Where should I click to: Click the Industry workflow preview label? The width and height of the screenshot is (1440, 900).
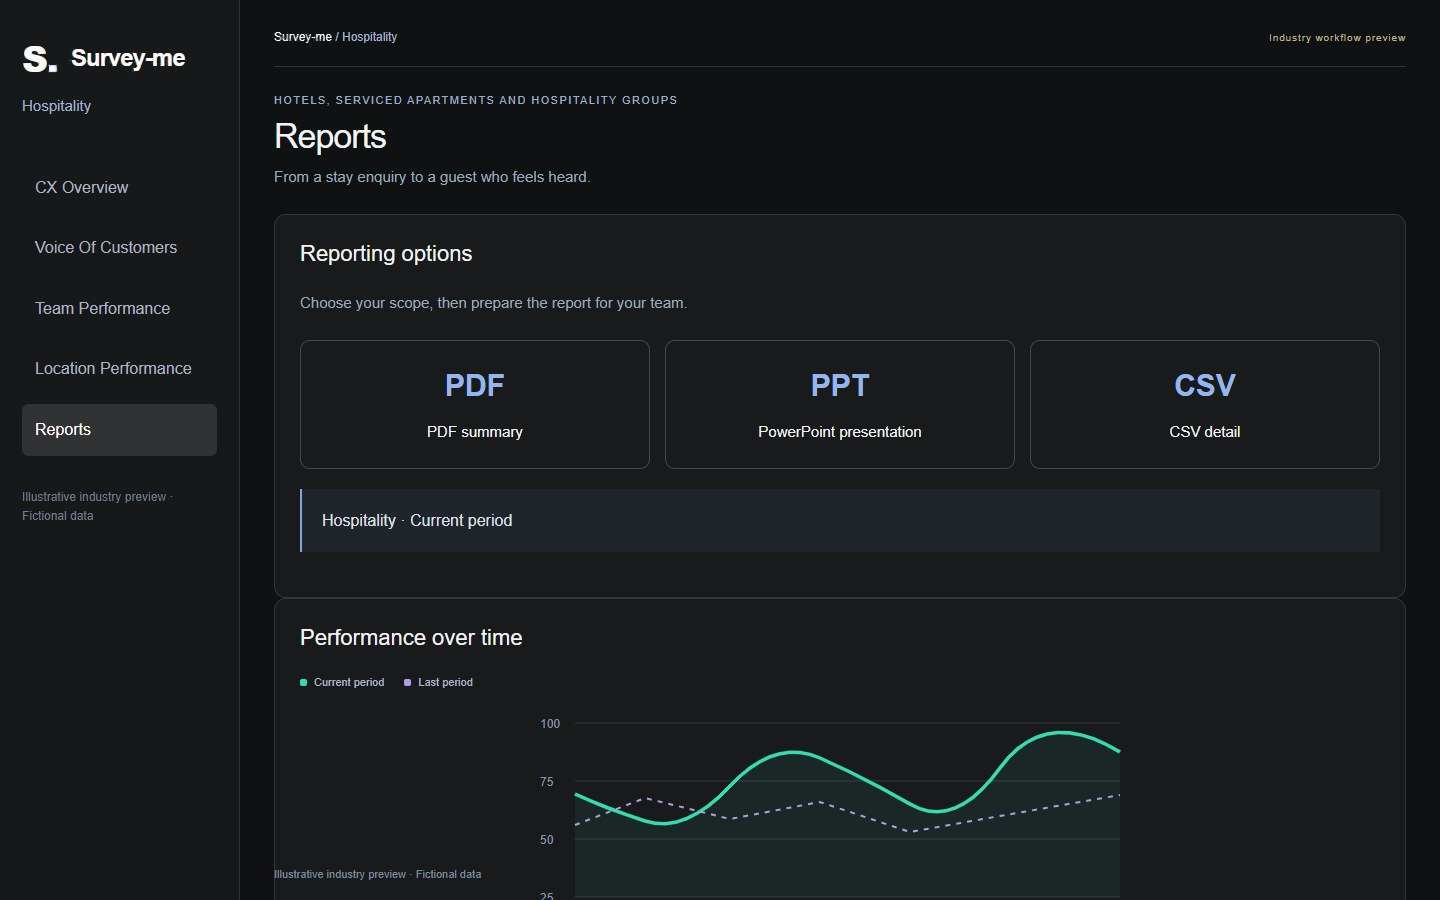click(x=1337, y=38)
